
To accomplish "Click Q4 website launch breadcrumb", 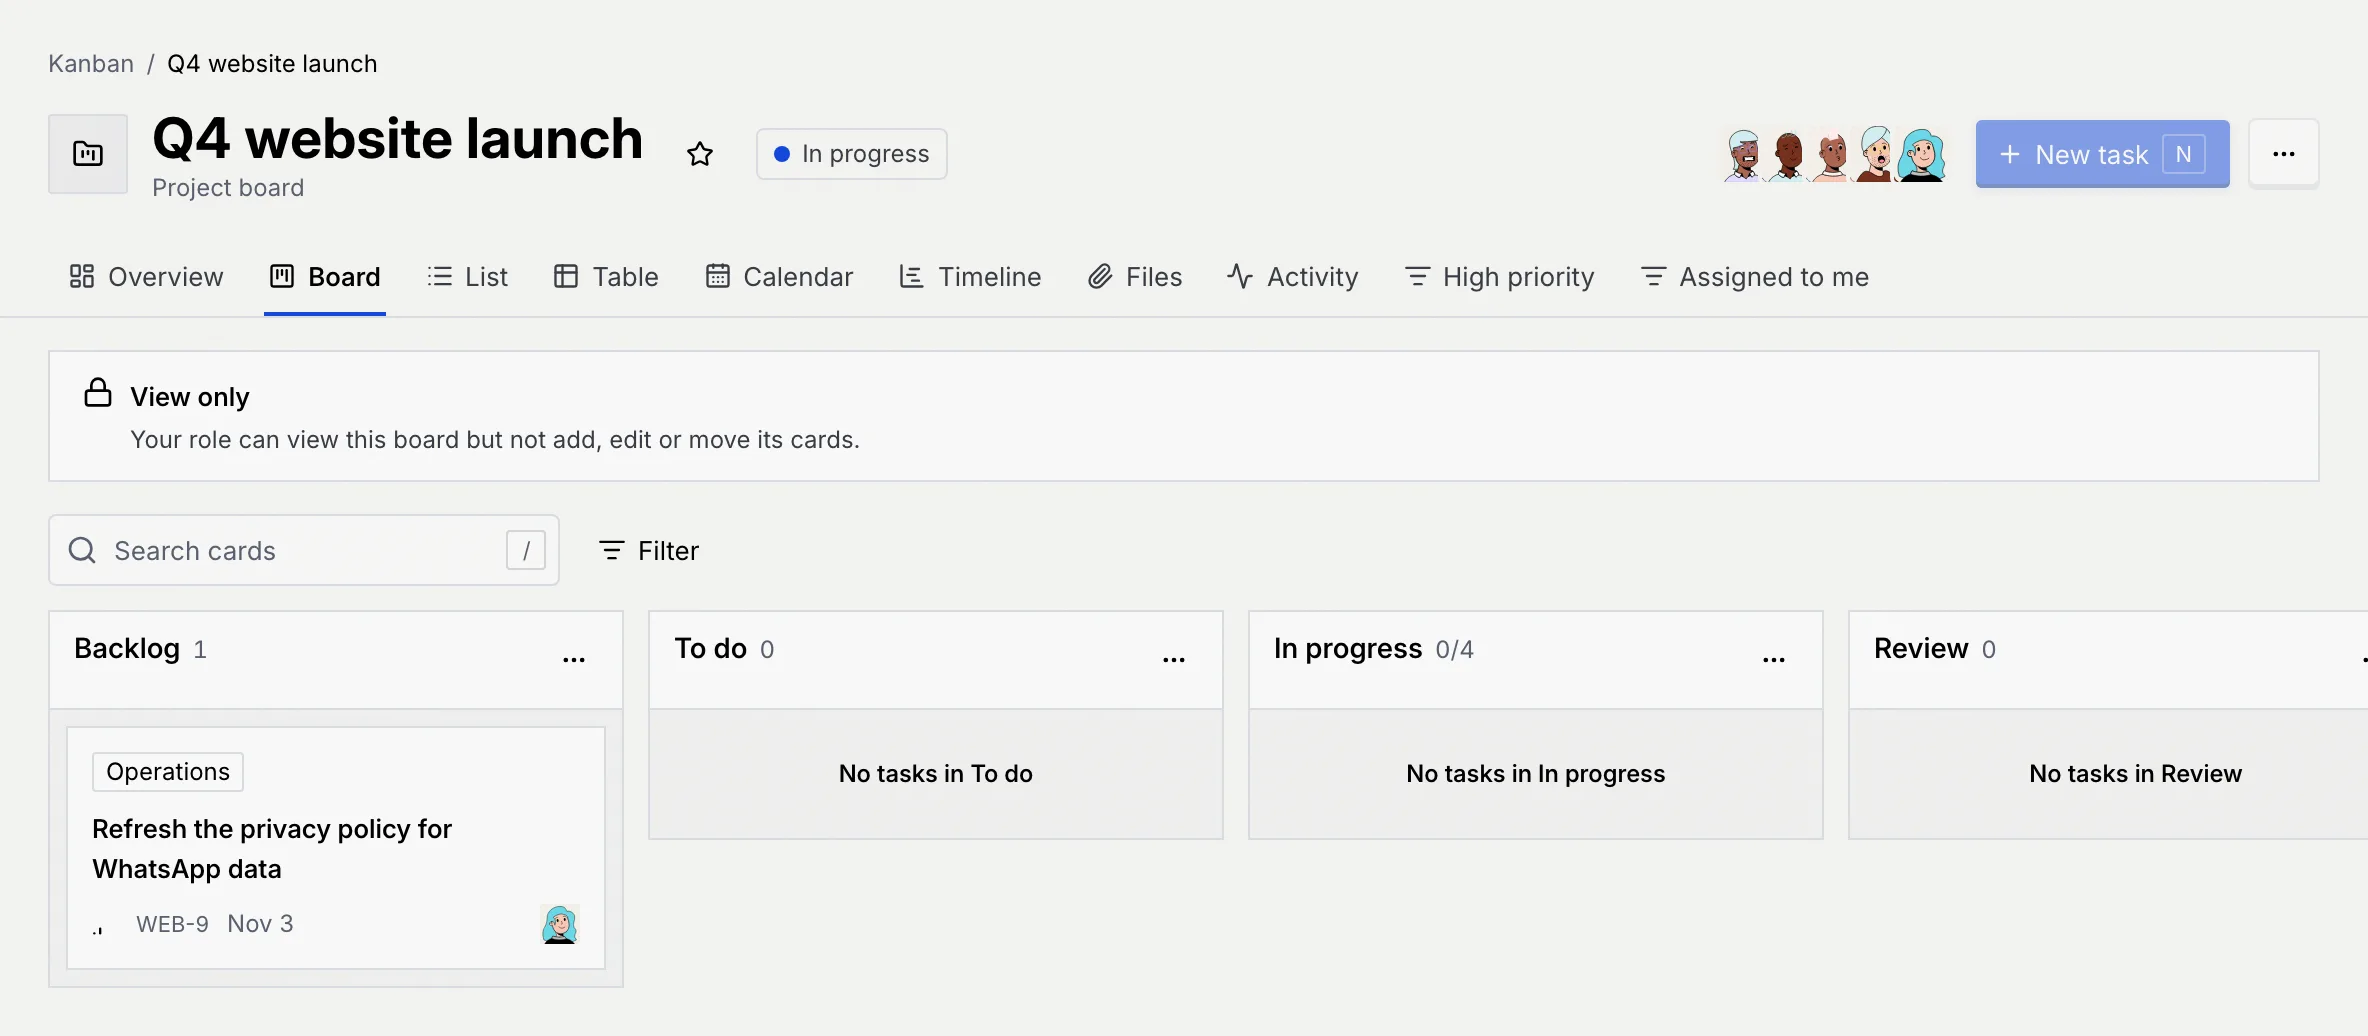I will pyautogui.click(x=272, y=64).
